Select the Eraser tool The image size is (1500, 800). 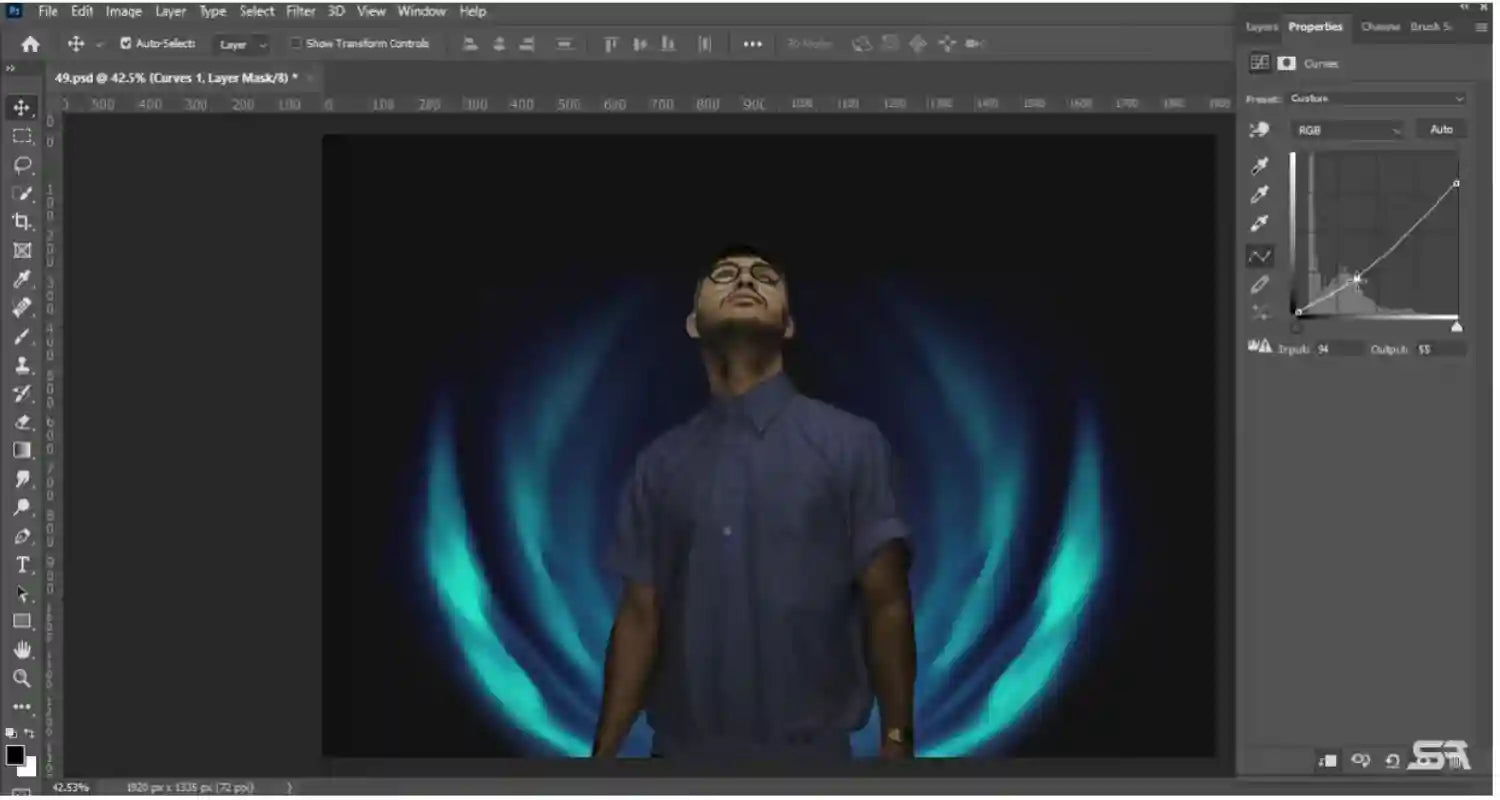(x=22, y=422)
